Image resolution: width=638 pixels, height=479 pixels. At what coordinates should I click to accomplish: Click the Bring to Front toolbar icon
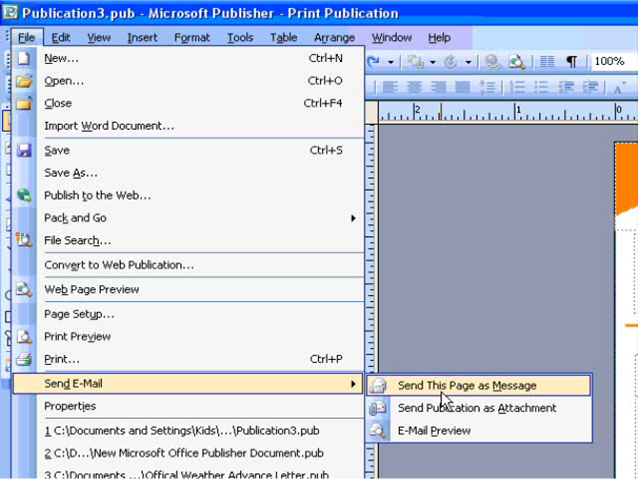[x=416, y=62]
